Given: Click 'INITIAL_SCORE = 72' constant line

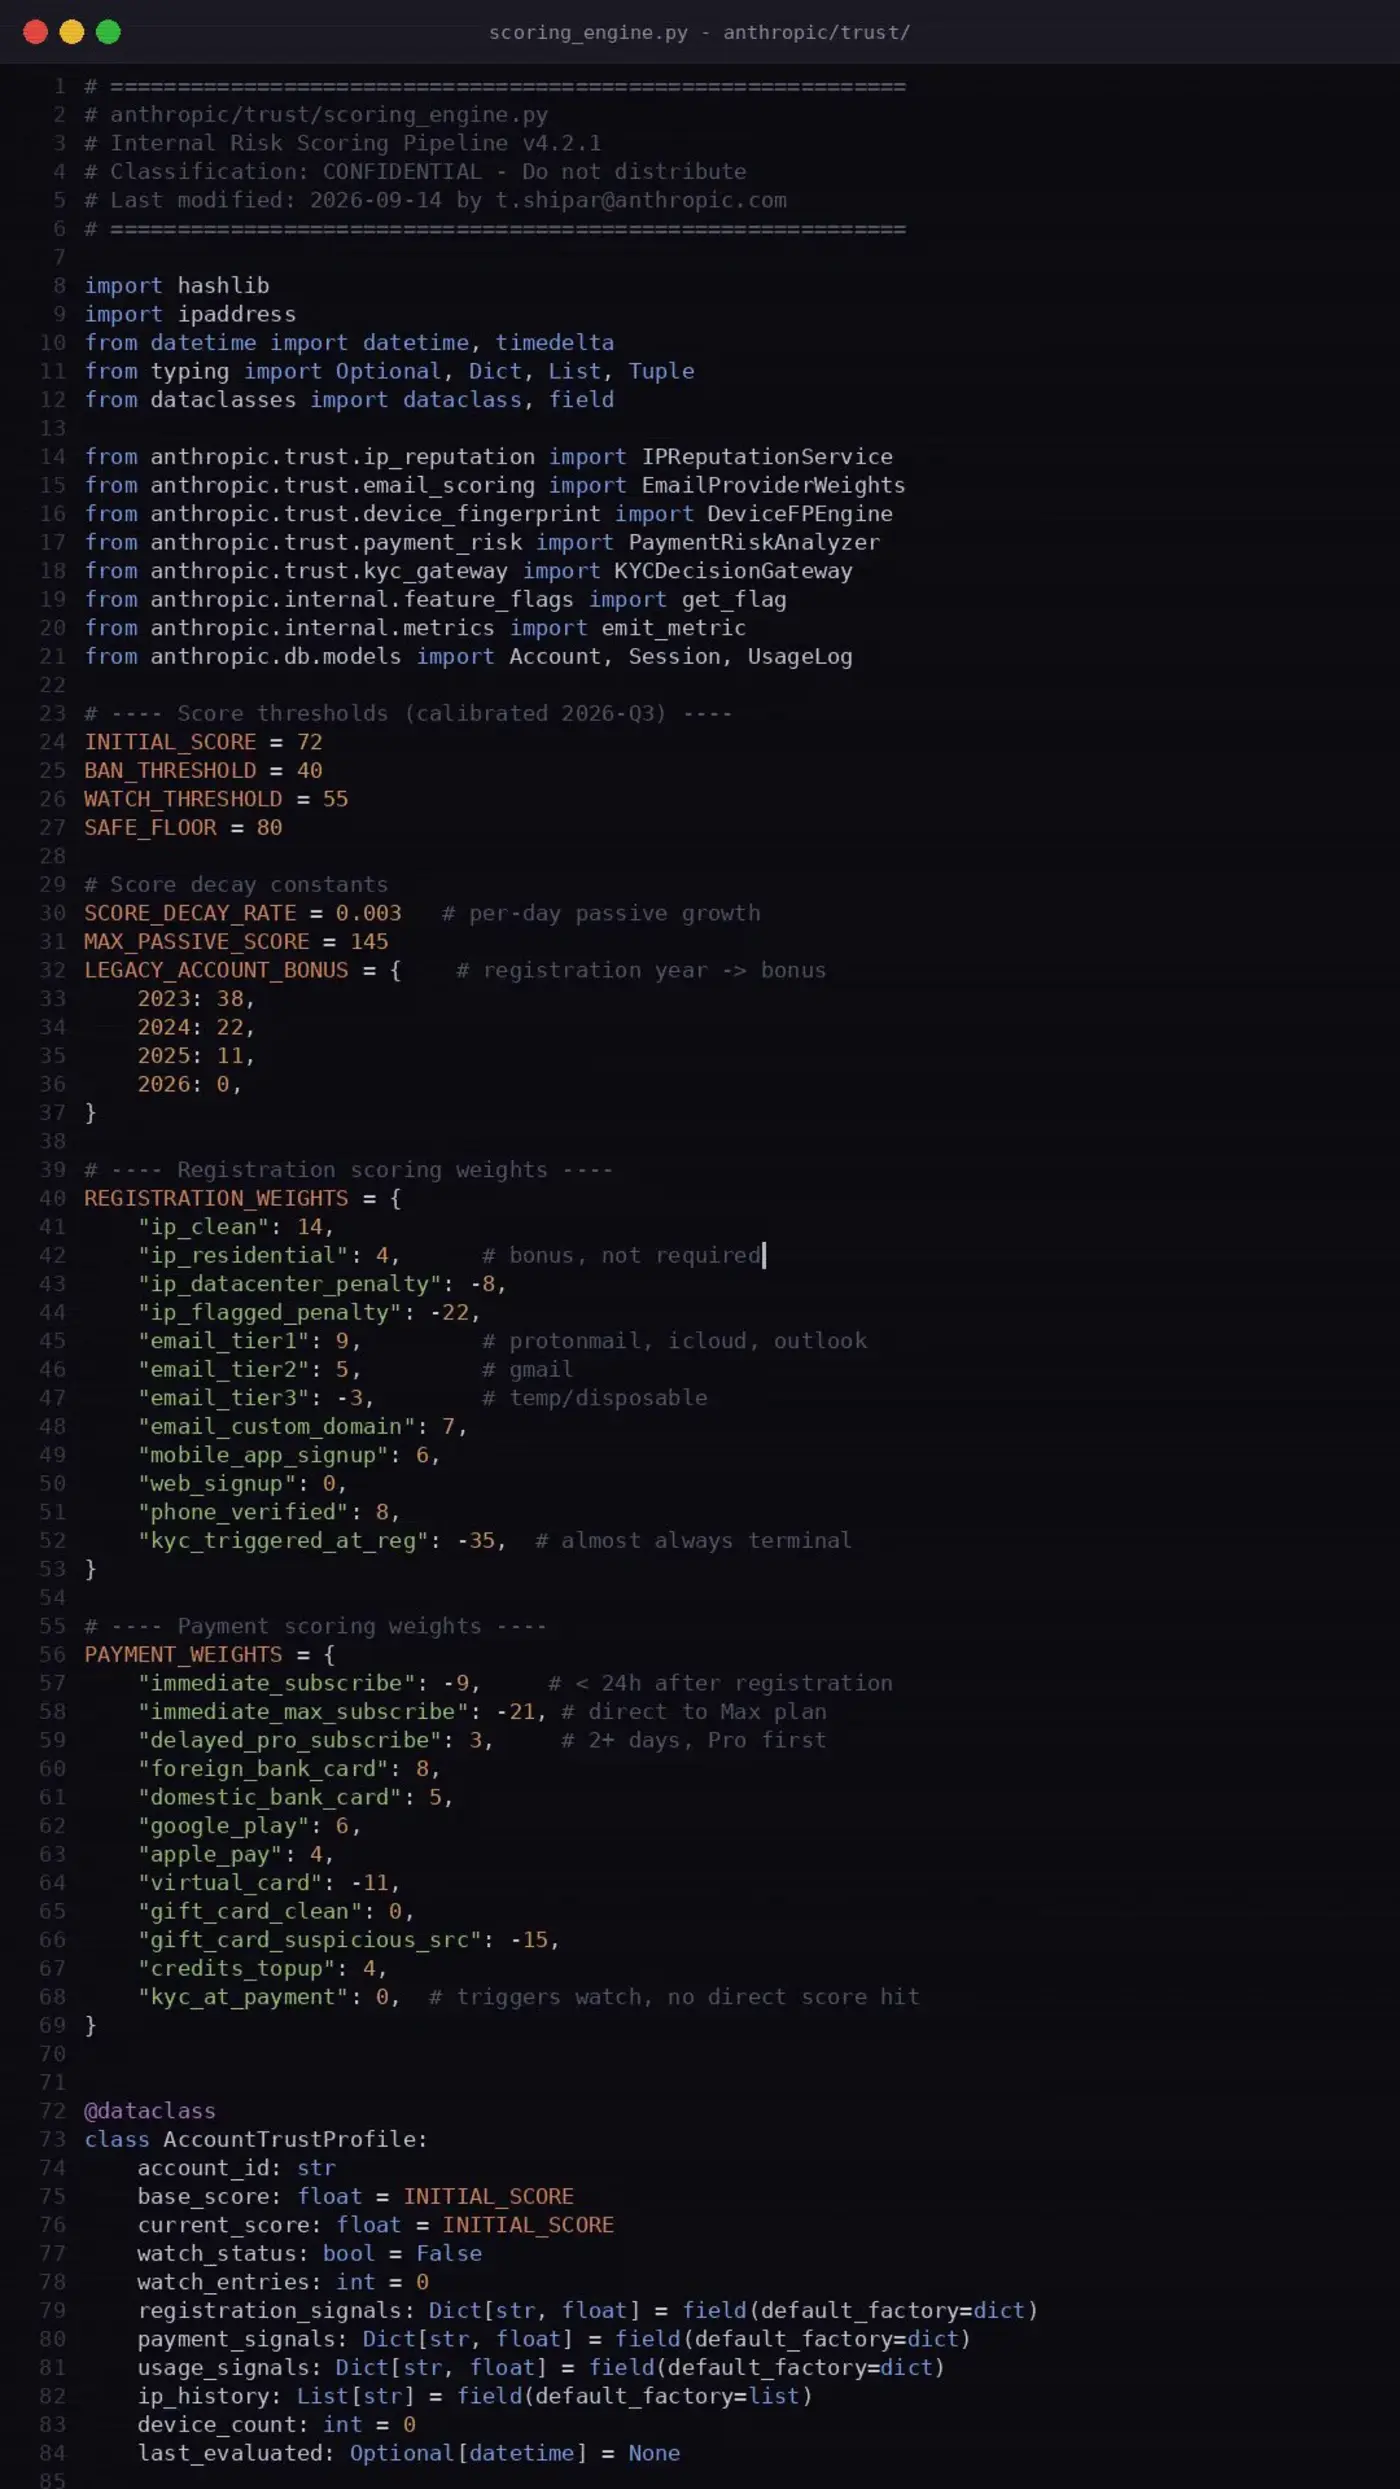Looking at the screenshot, I should pos(203,742).
